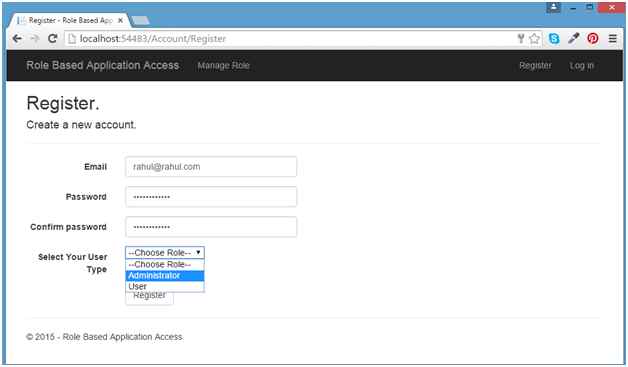Click the browser forward arrow

35,38
